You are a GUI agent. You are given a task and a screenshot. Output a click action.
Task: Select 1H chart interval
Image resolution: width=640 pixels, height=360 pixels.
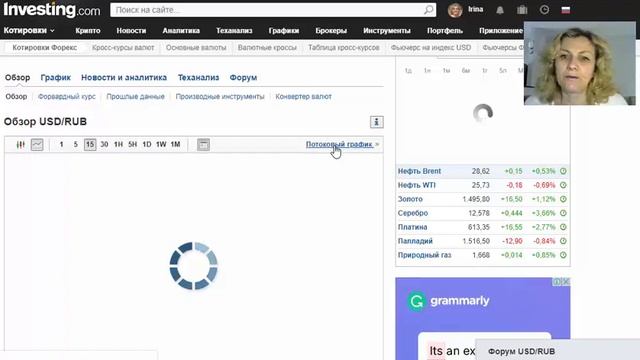tap(118, 144)
